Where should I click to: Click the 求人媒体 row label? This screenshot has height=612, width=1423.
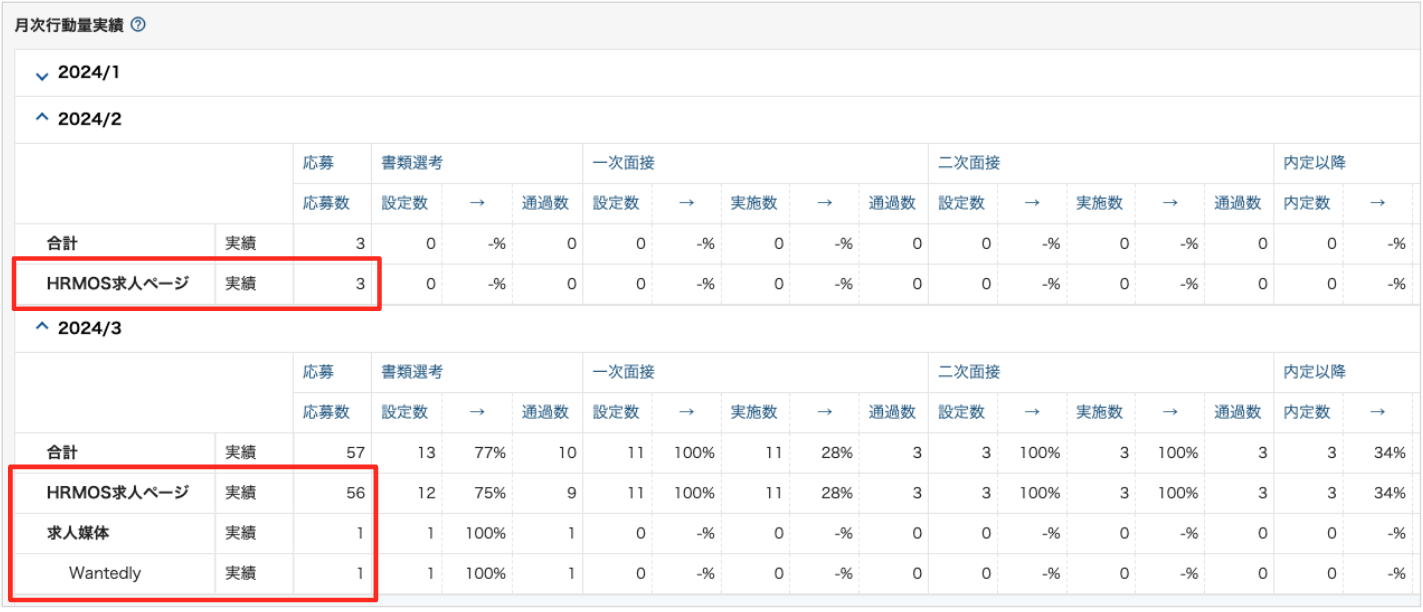(78, 533)
